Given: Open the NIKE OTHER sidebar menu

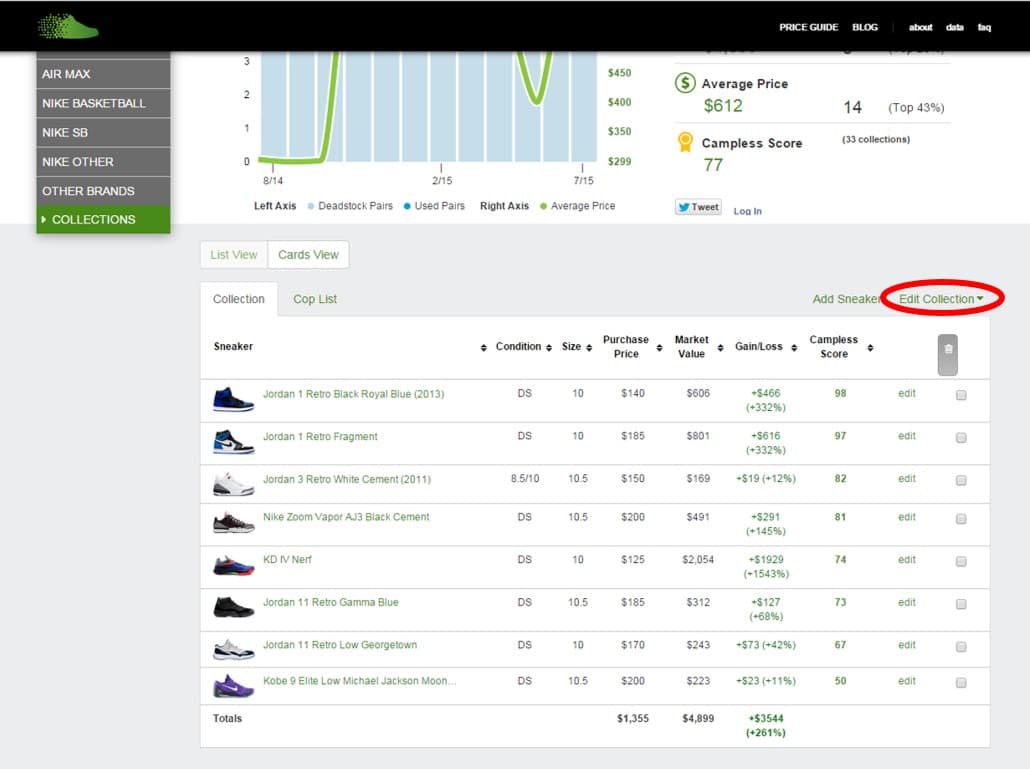Looking at the screenshot, I should tap(103, 162).
